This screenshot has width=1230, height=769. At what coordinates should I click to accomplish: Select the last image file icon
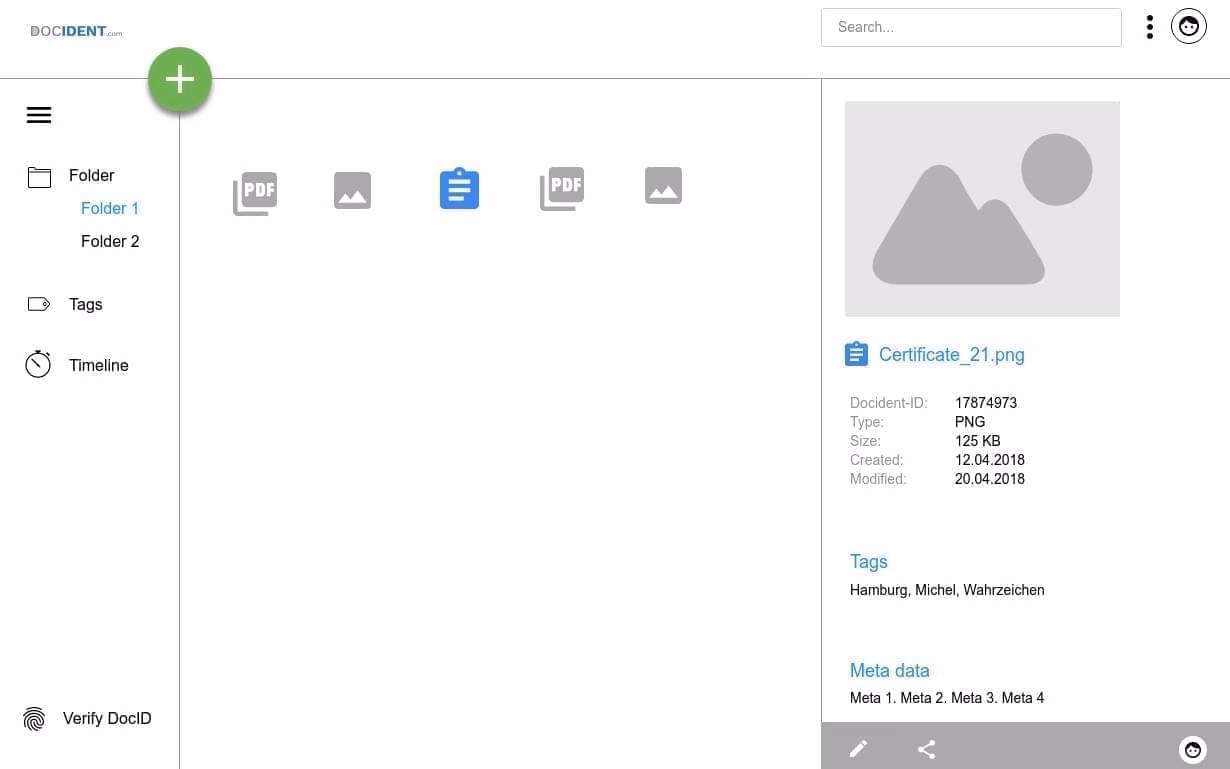663,186
